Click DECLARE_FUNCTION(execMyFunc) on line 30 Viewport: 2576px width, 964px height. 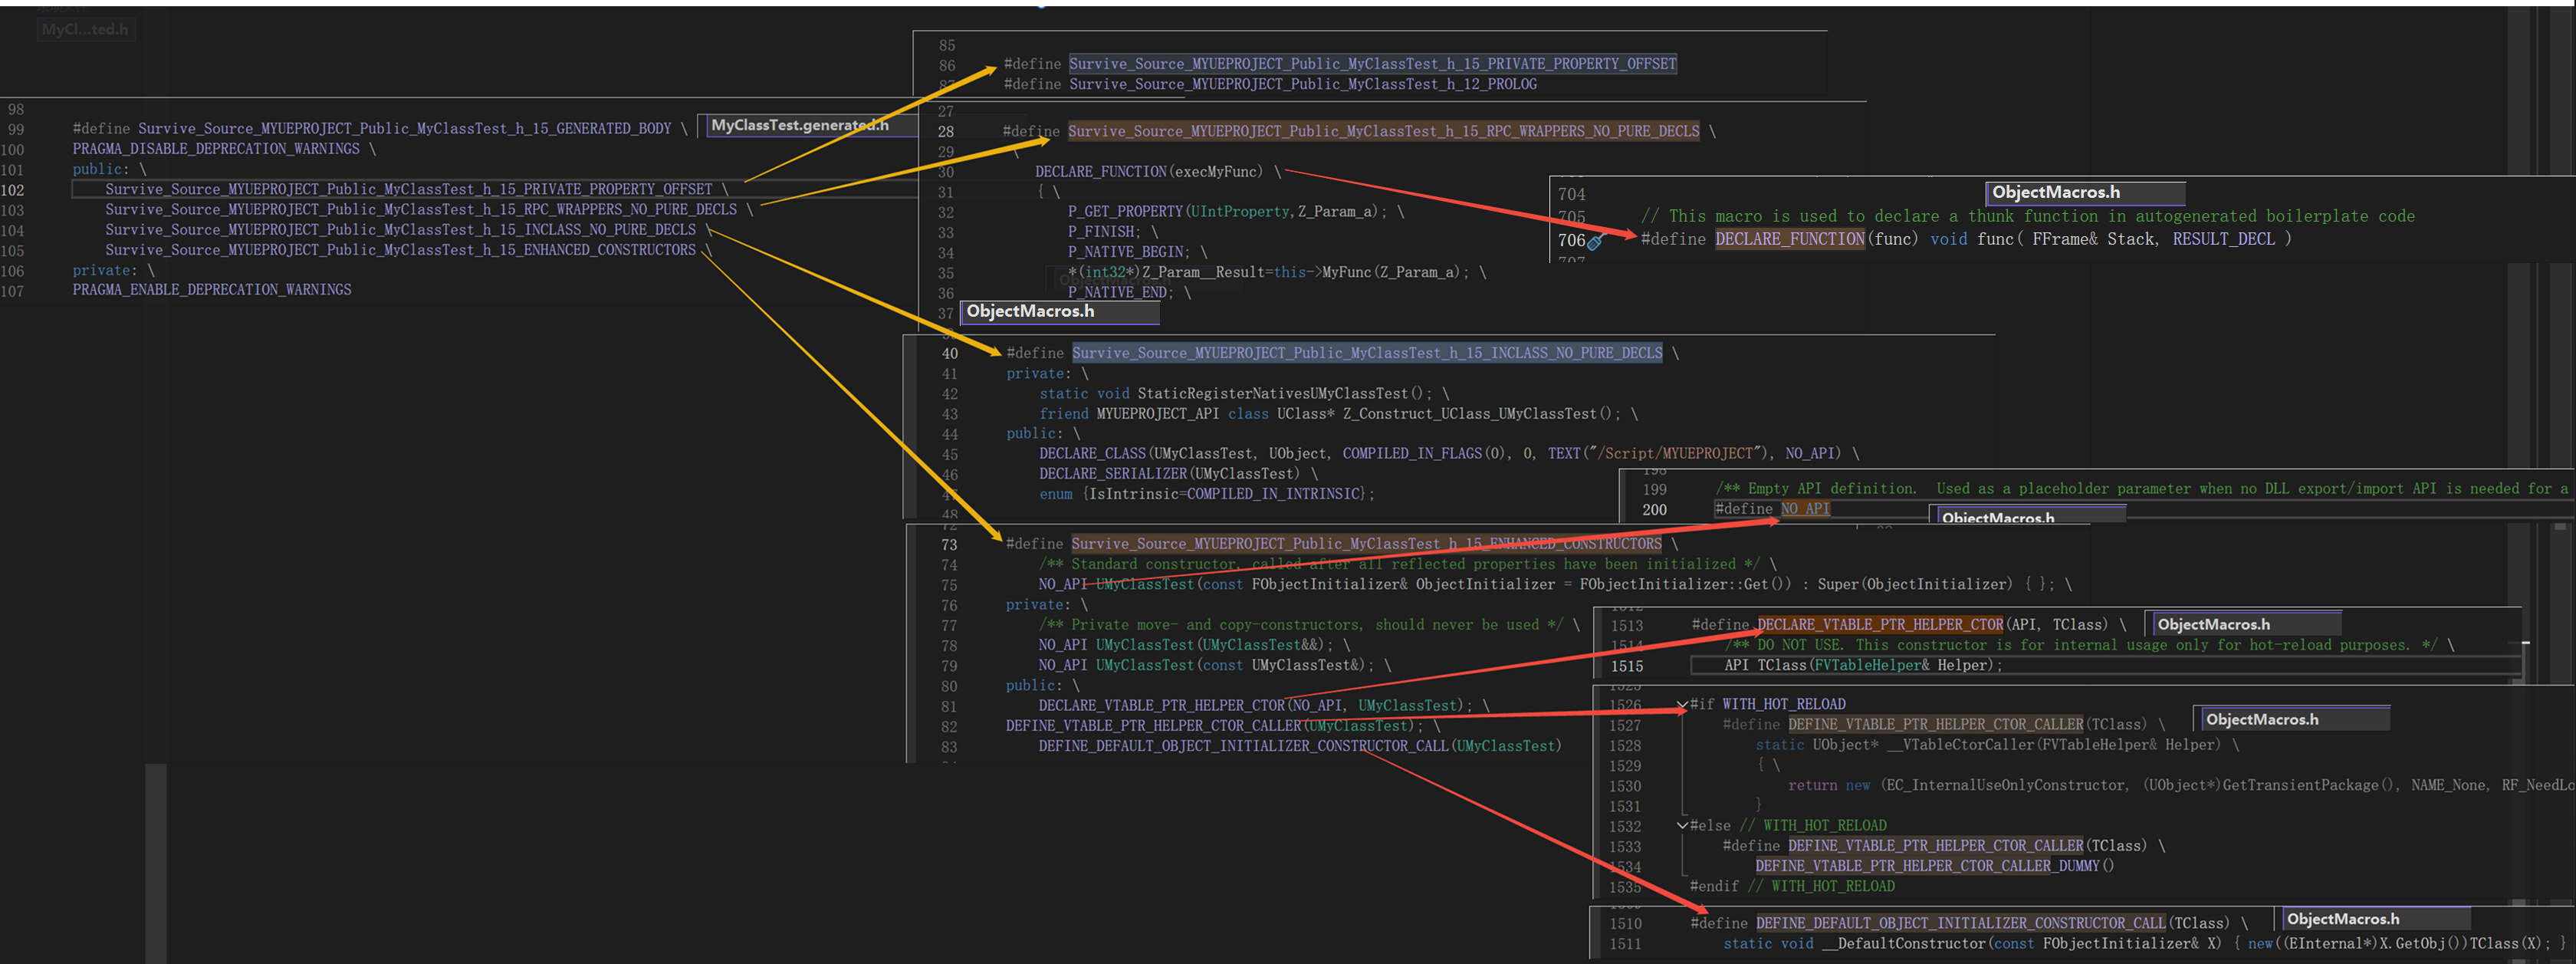tap(1150, 172)
